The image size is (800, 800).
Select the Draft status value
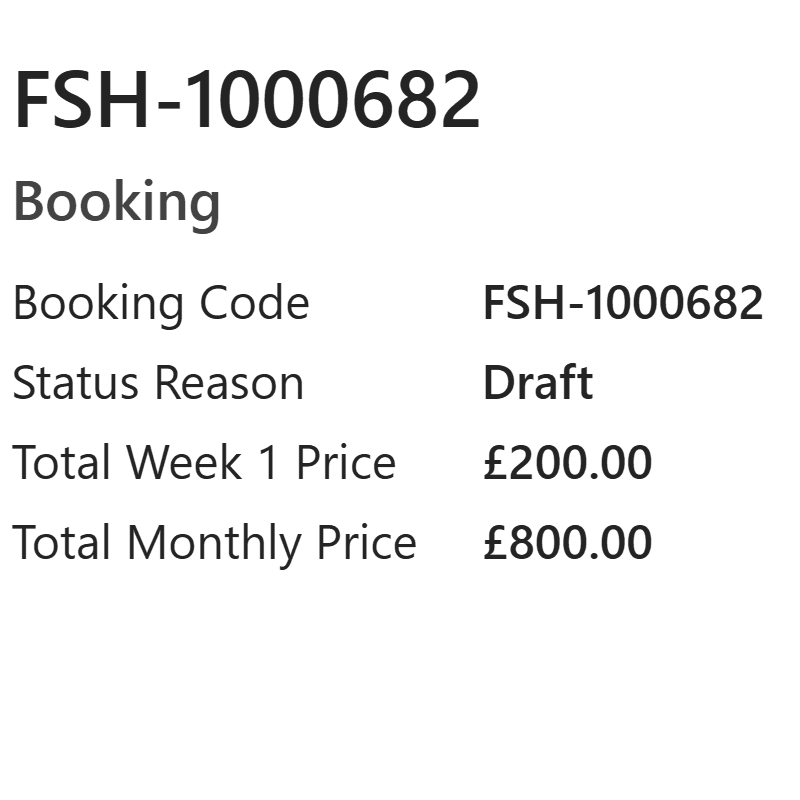537,383
